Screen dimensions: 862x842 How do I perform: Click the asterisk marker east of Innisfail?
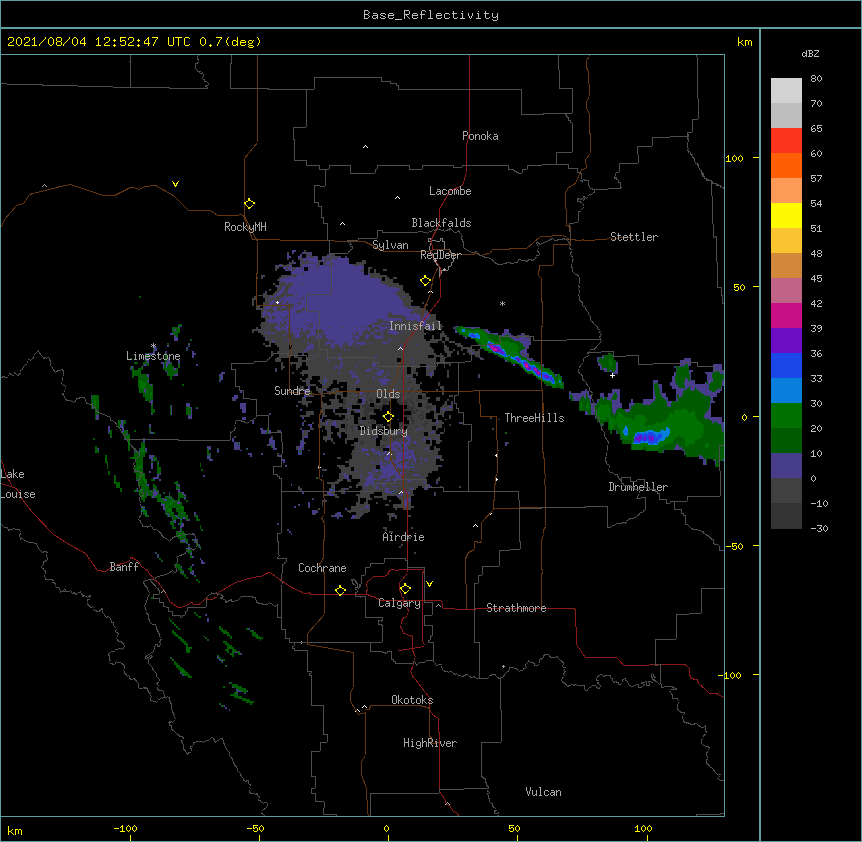(x=502, y=303)
